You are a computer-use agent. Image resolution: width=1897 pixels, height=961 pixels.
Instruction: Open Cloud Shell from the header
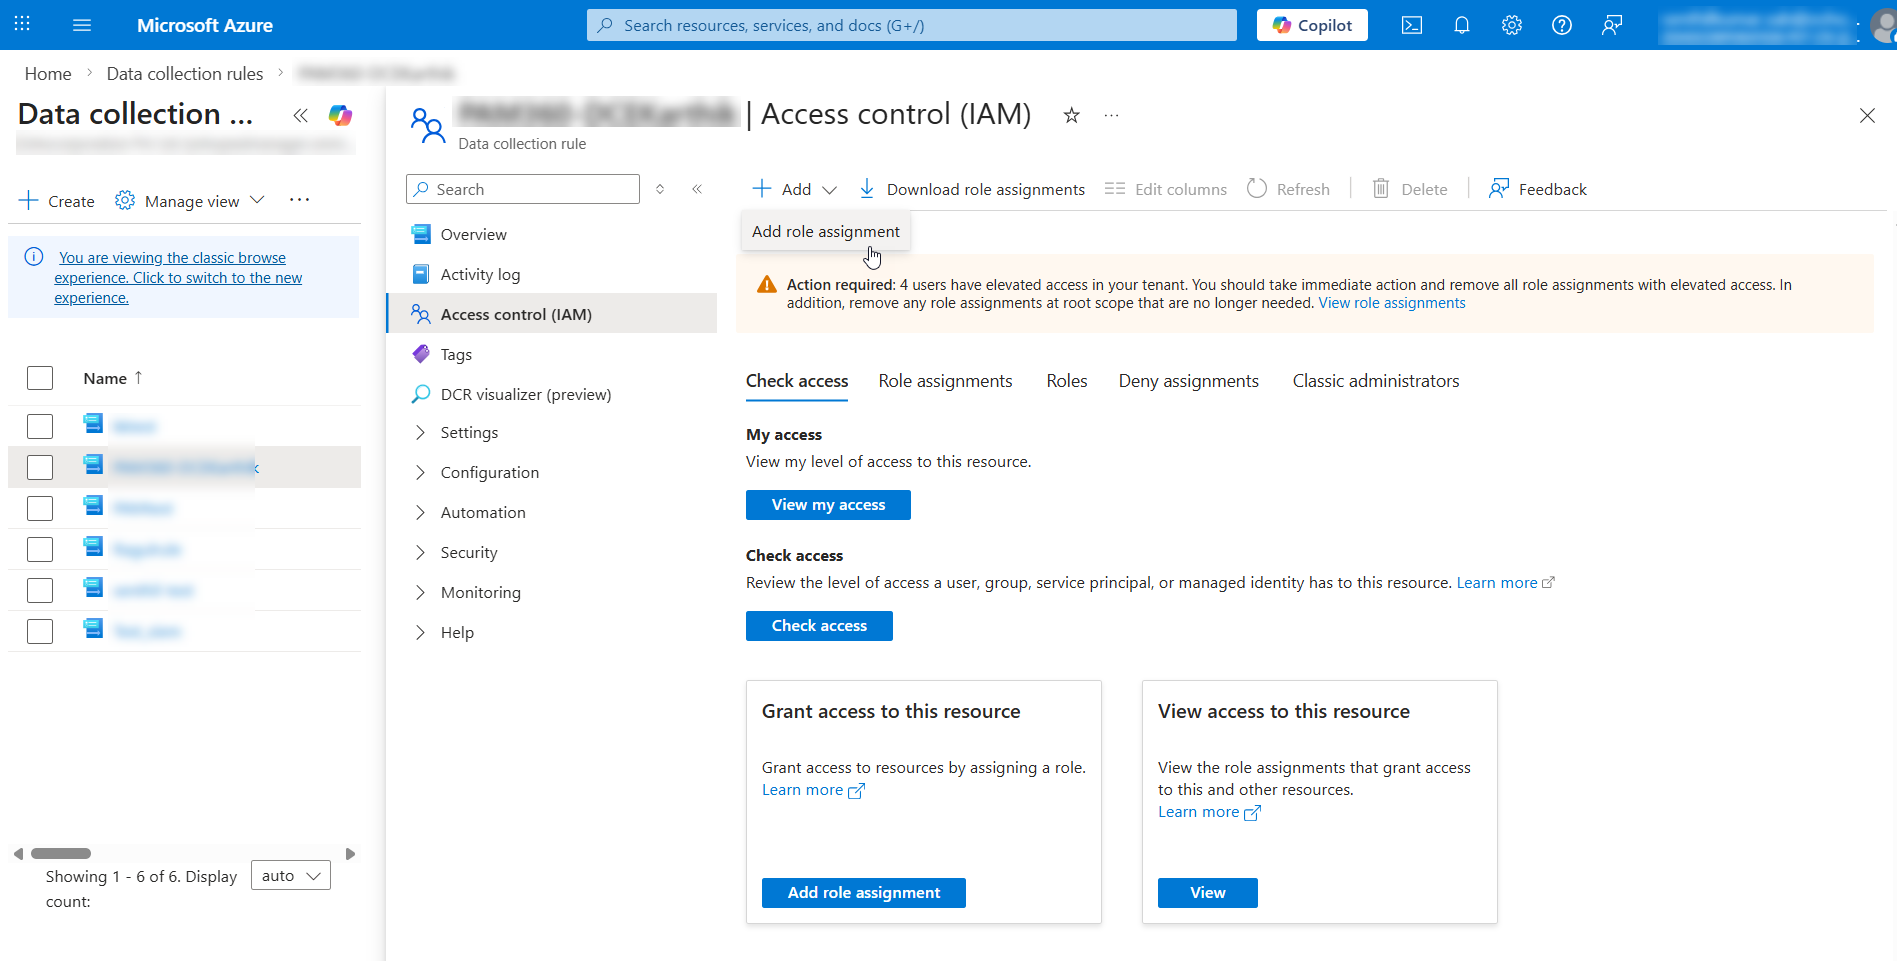pos(1411,24)
